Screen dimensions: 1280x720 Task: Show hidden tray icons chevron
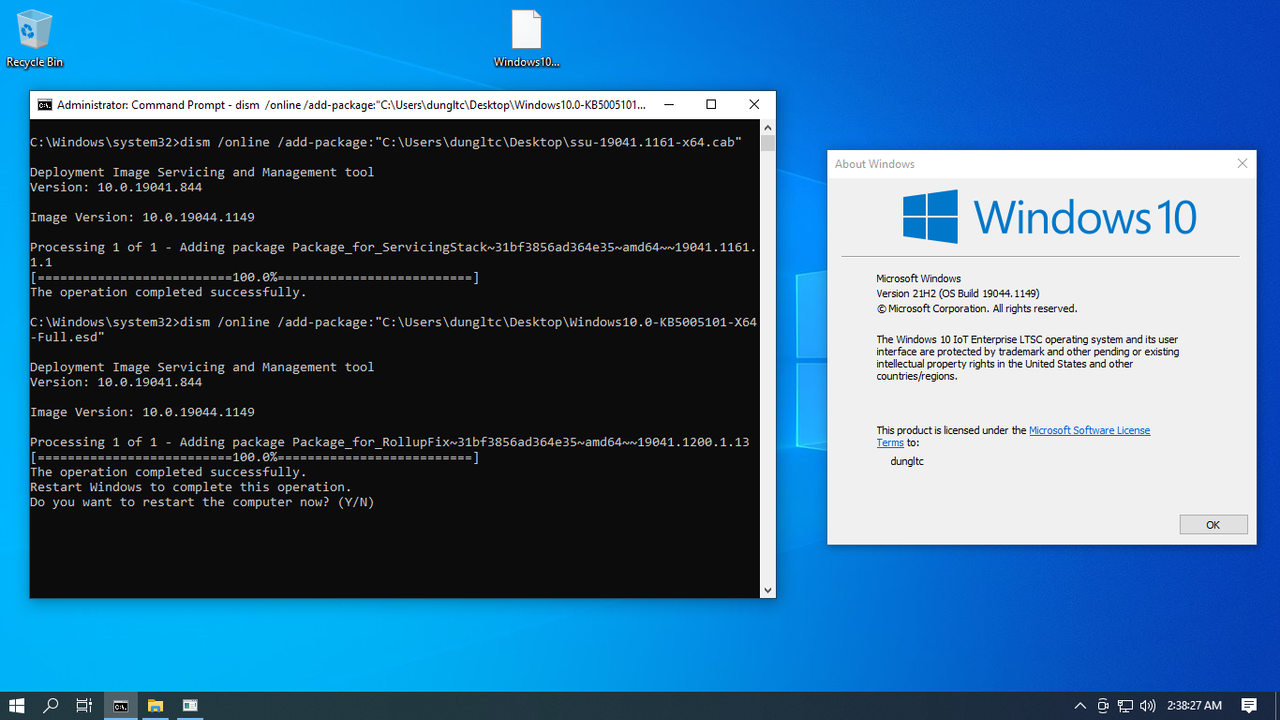click(x=1080, y=705)
